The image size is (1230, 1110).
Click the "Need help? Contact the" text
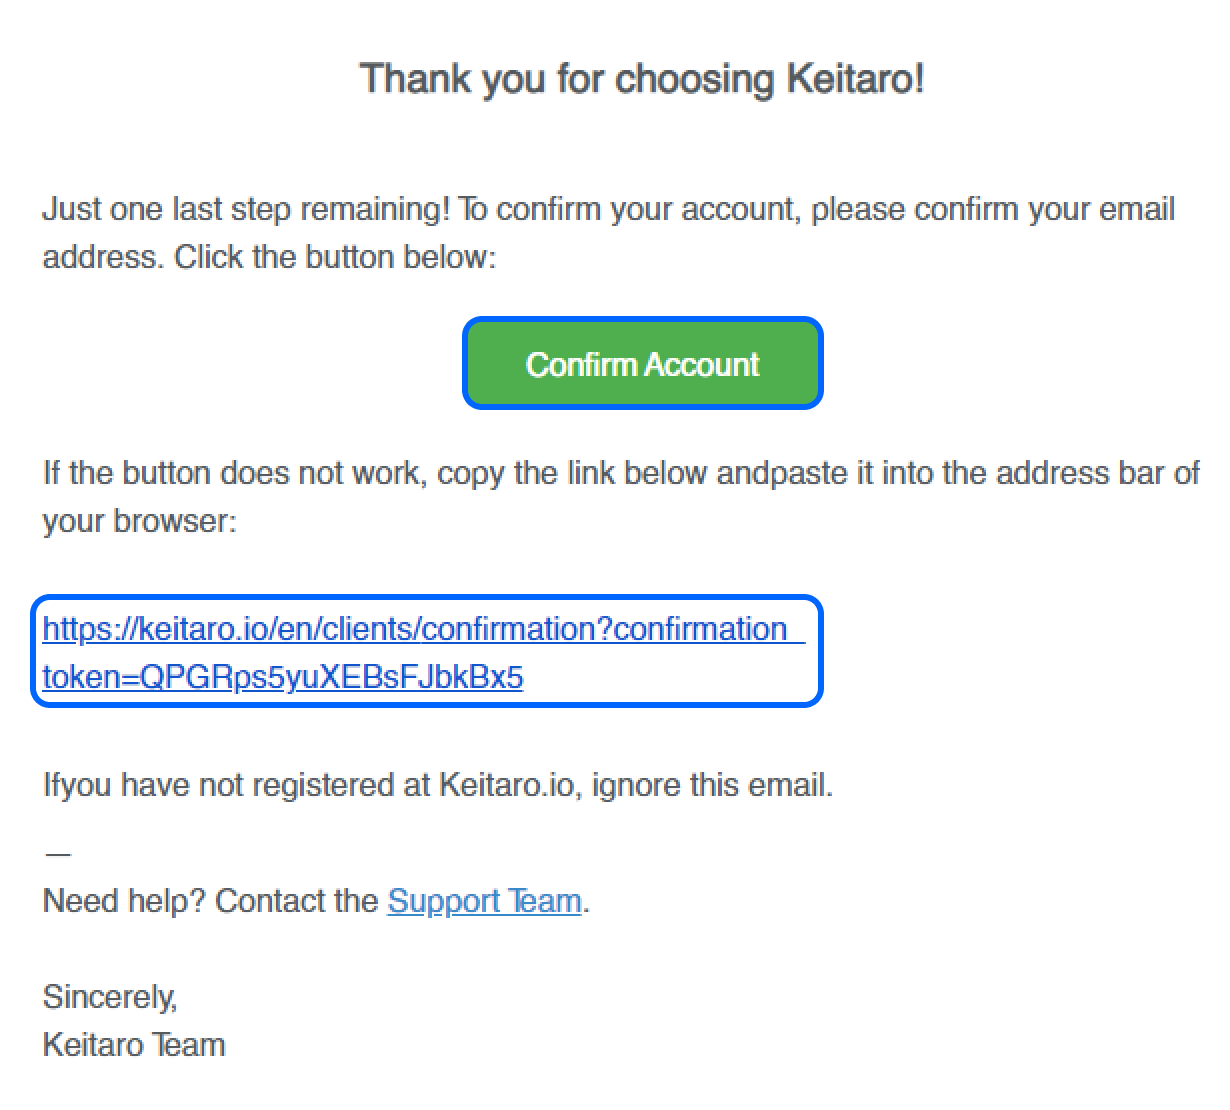[211, 901]
